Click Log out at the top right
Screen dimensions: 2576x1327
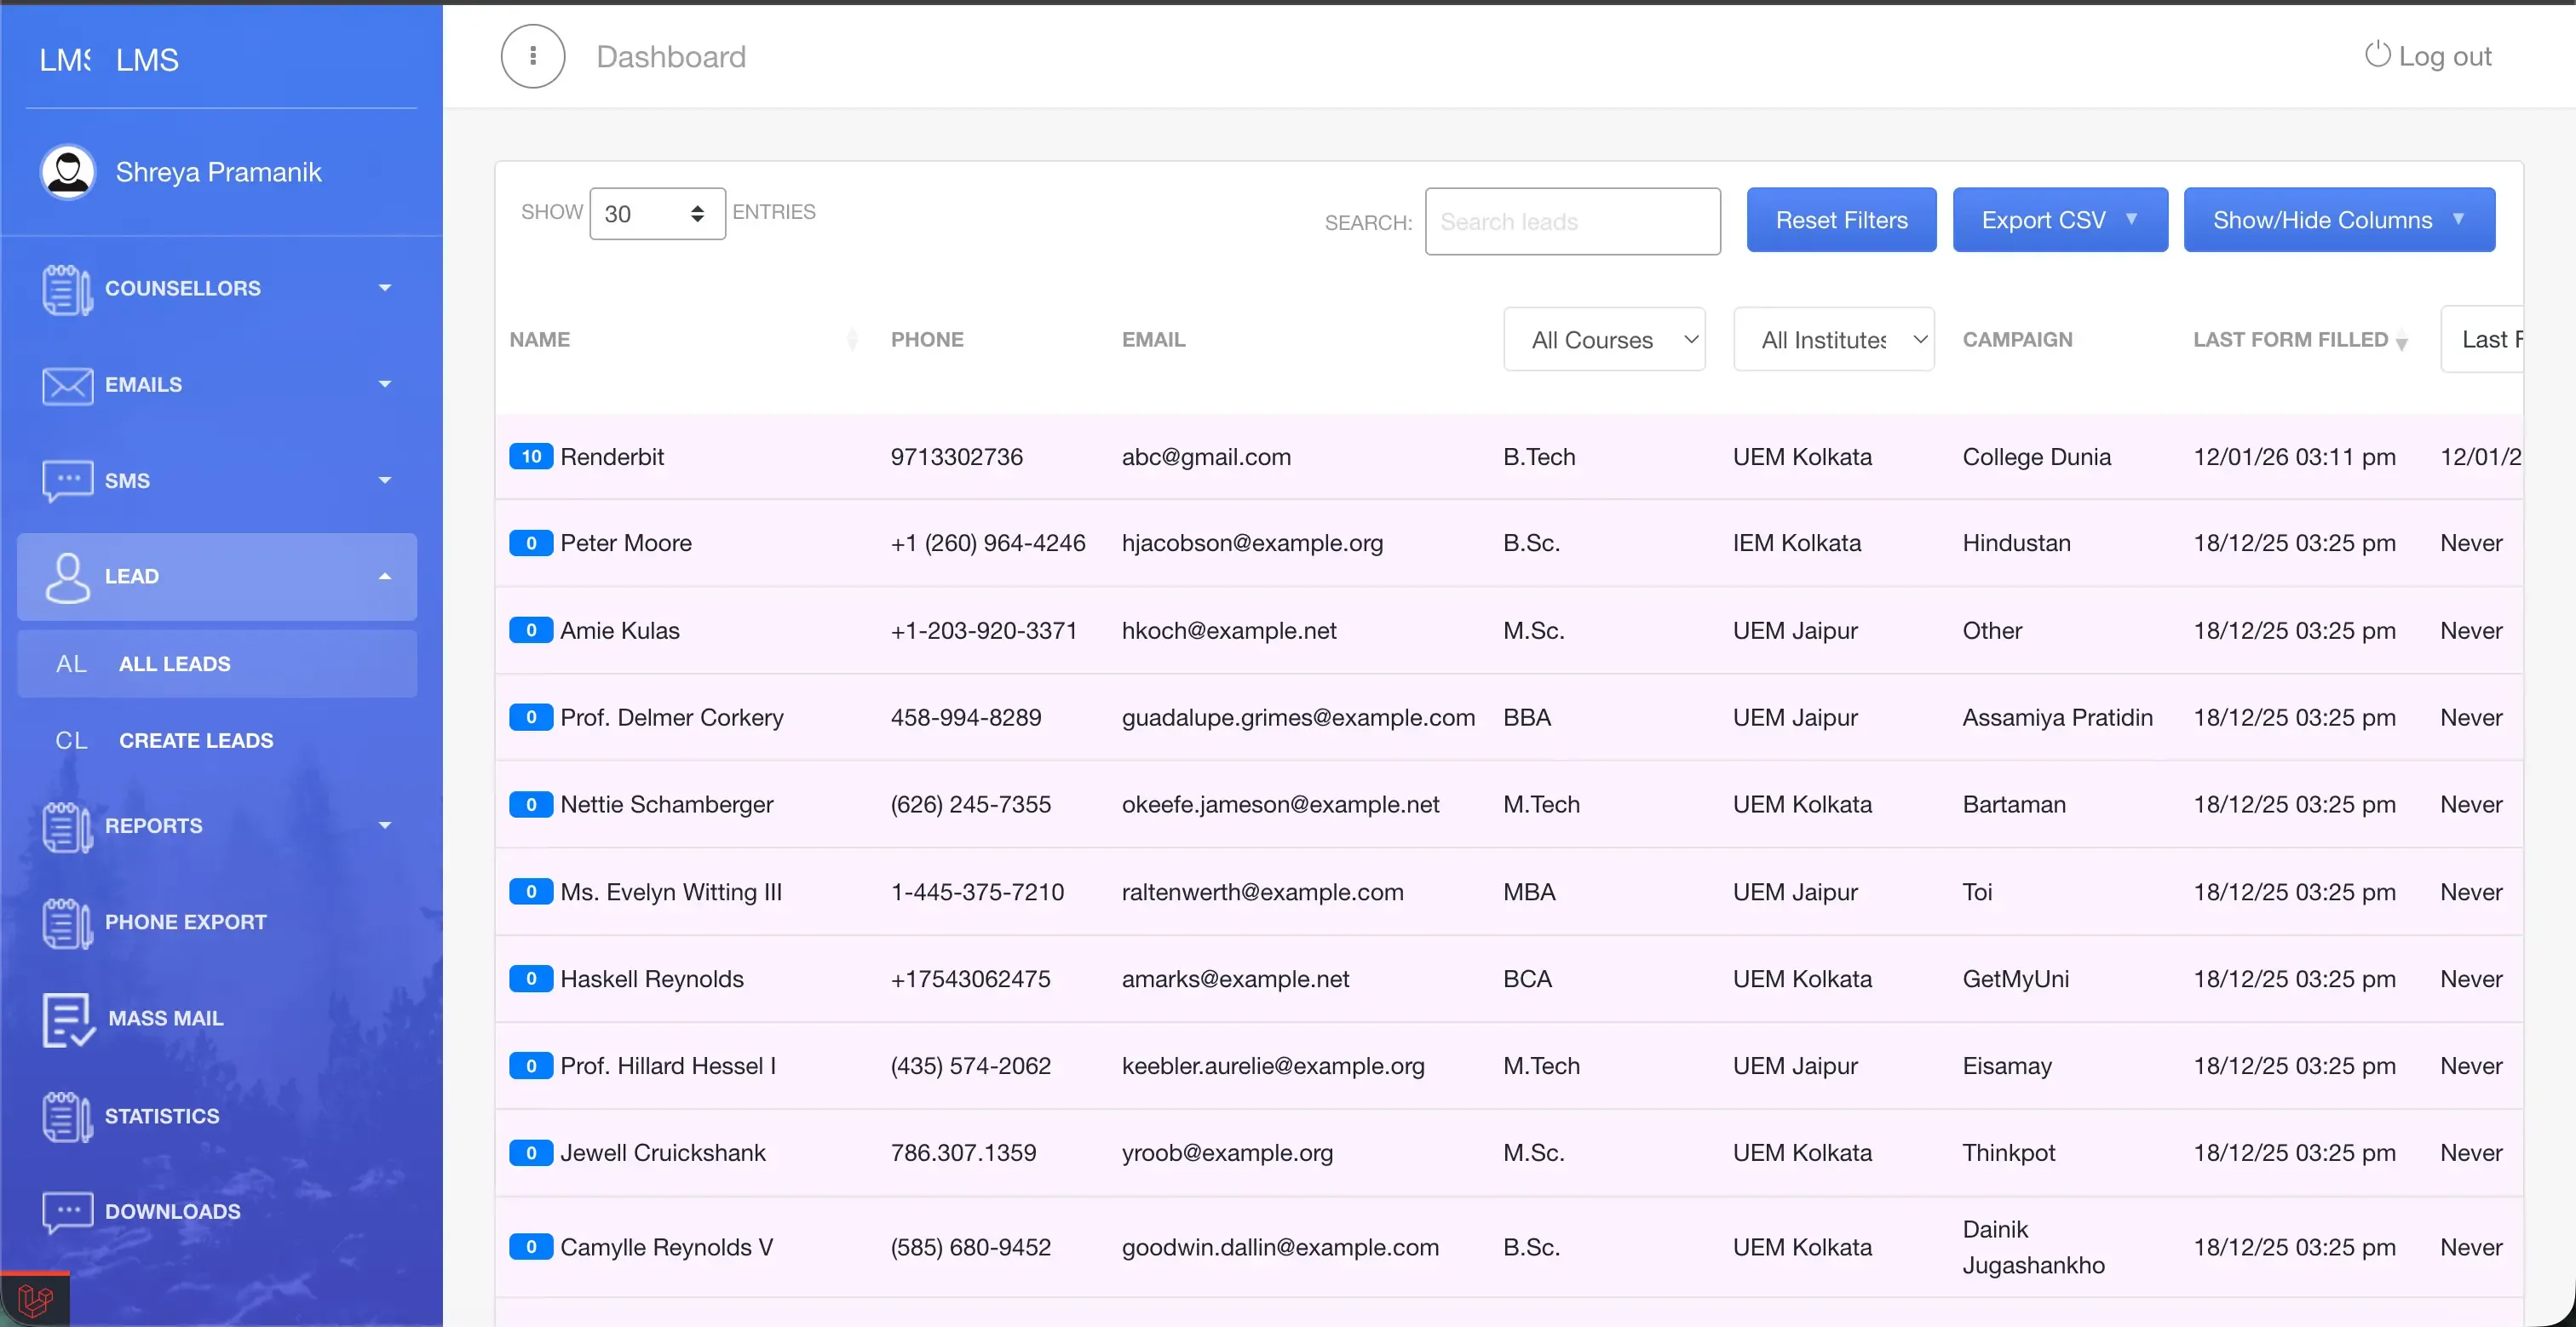[x=2428, y=56]
